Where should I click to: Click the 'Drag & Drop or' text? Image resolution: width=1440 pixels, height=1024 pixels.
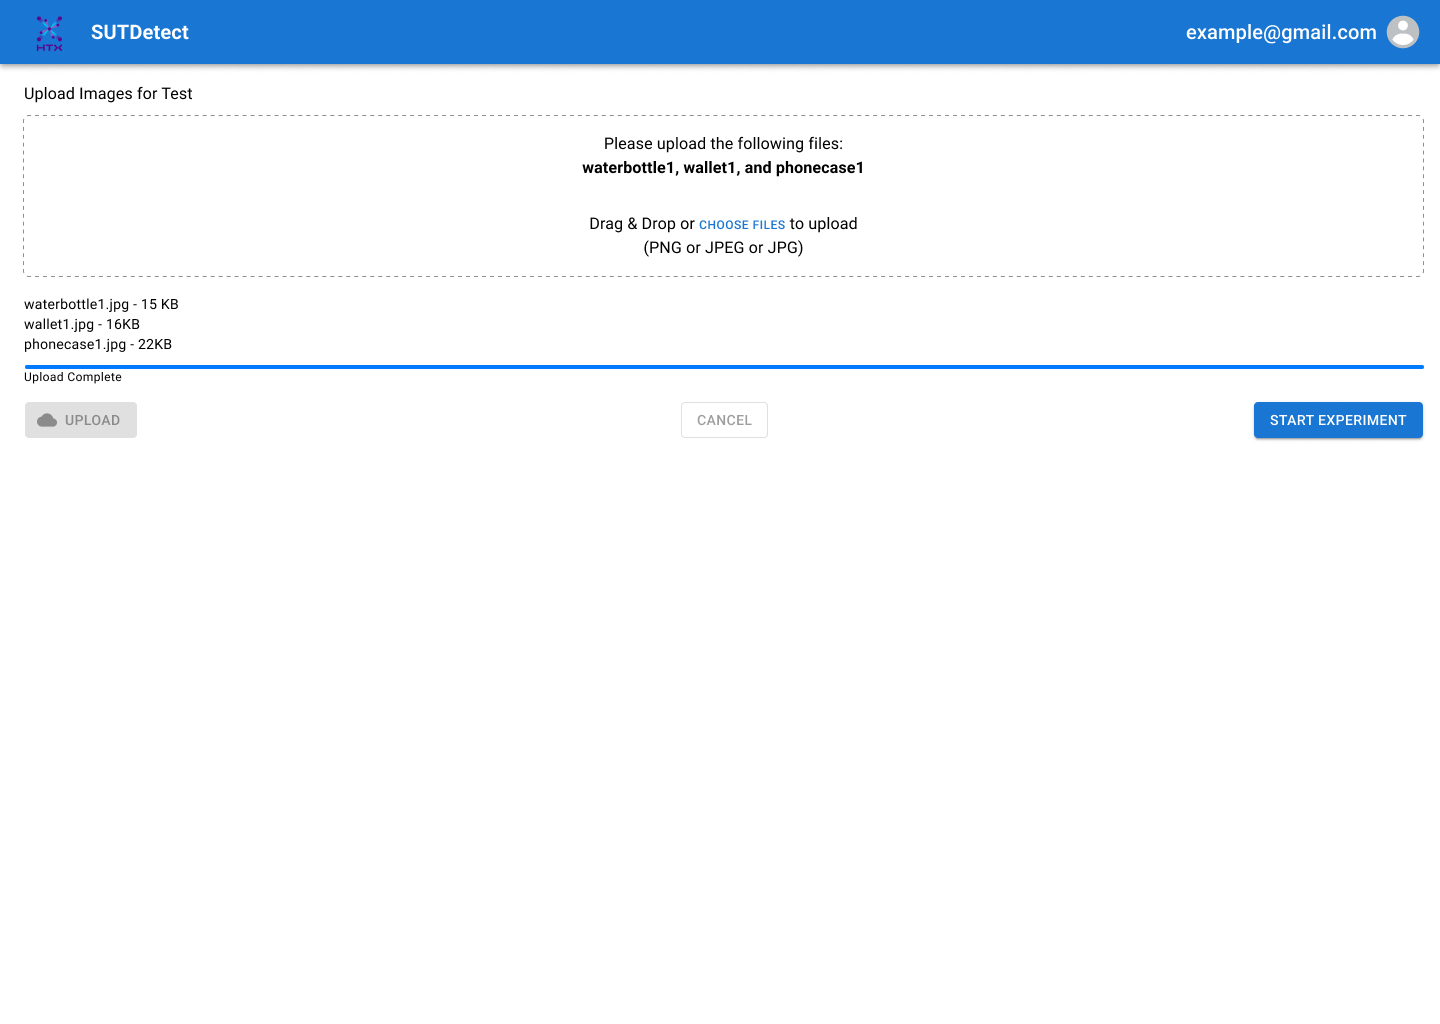[x=641, y=224]
